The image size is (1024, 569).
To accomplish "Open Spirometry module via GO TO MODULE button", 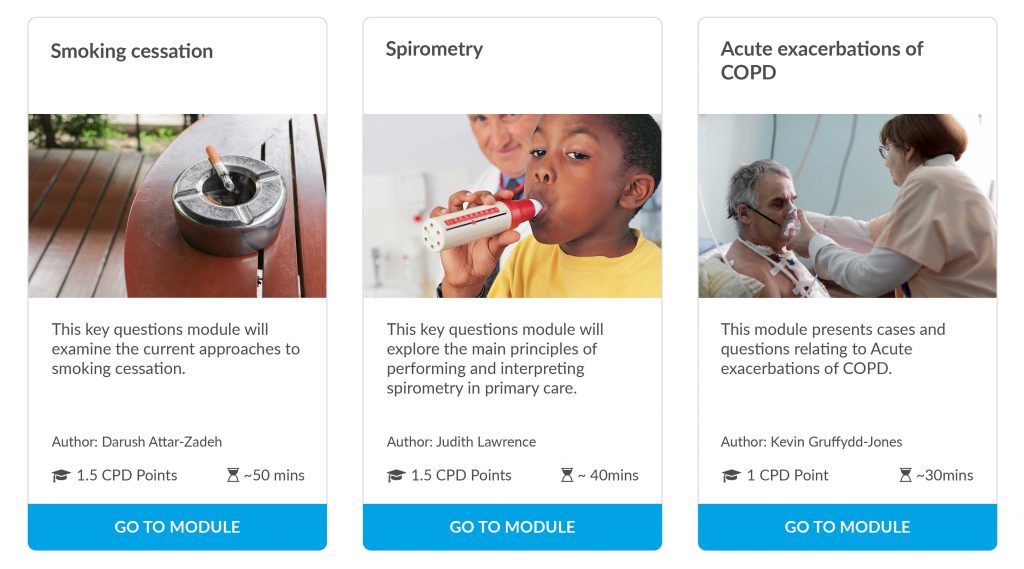I will click(512, 527).
